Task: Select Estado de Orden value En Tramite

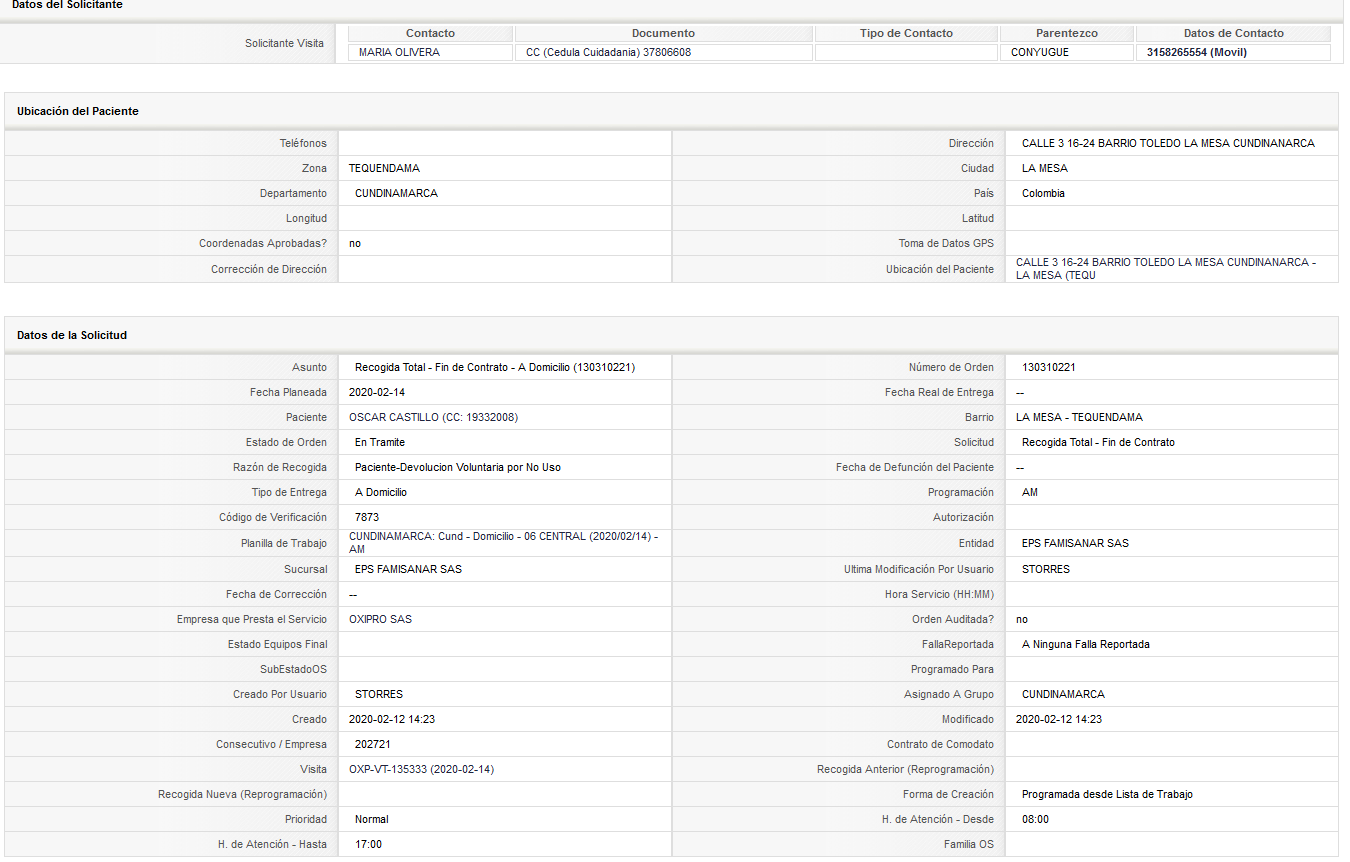Action: click(380, 442)
